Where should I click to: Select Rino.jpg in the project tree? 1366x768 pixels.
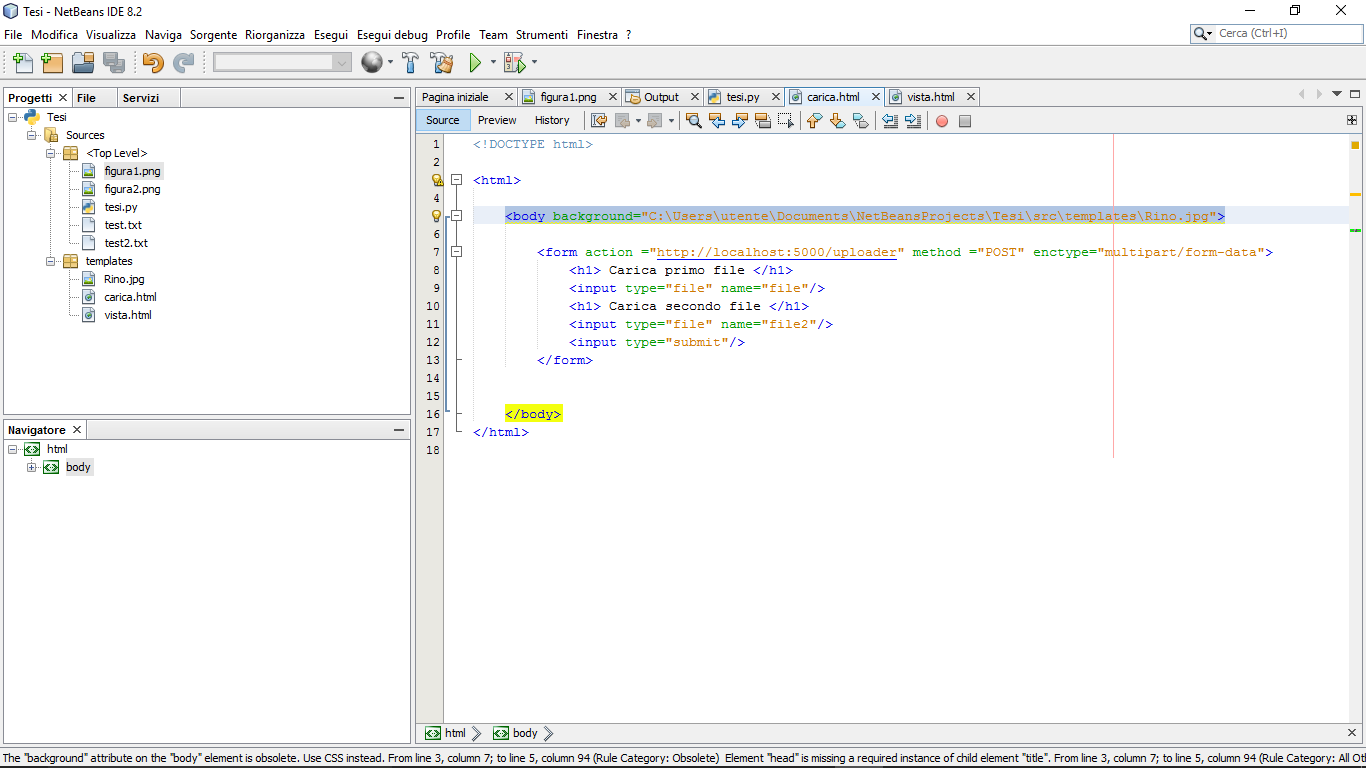coord(124,279)
